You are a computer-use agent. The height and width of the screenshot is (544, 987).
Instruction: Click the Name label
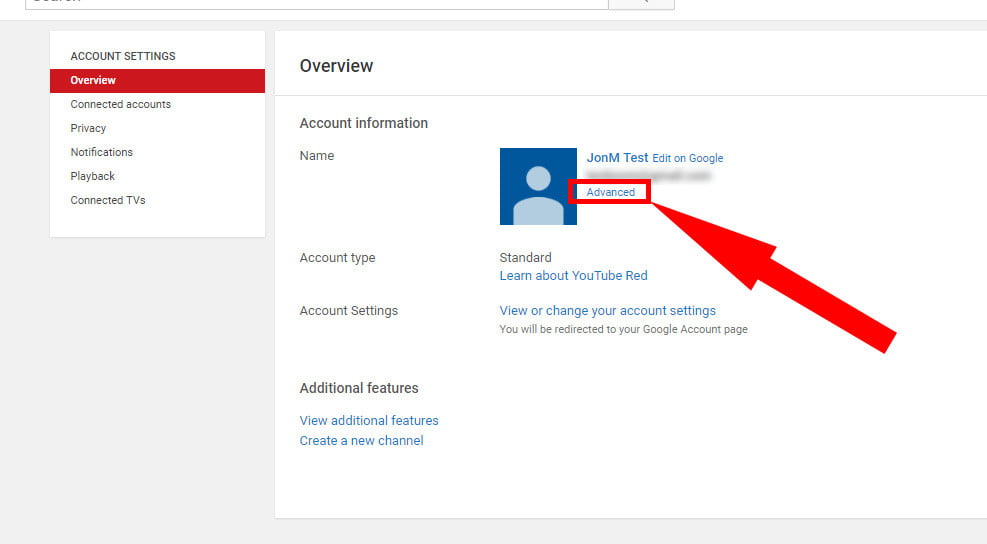317,156
